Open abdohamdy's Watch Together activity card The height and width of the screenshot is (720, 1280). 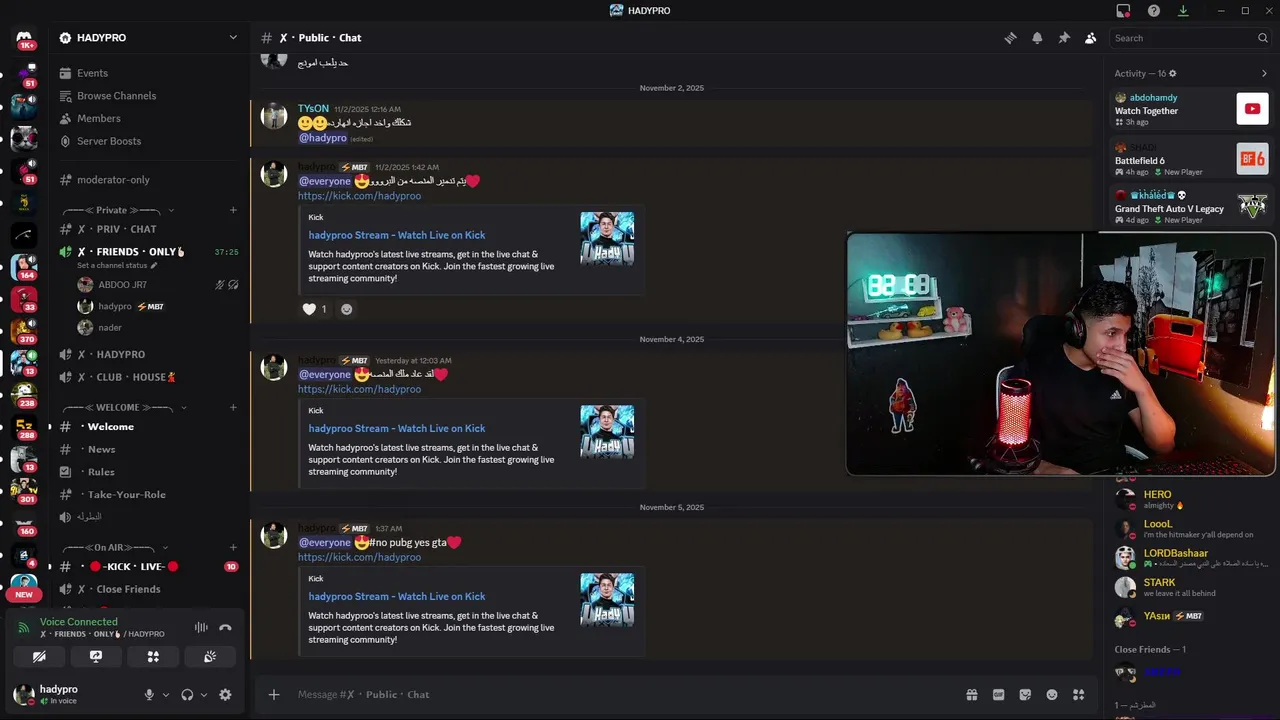1191,109
